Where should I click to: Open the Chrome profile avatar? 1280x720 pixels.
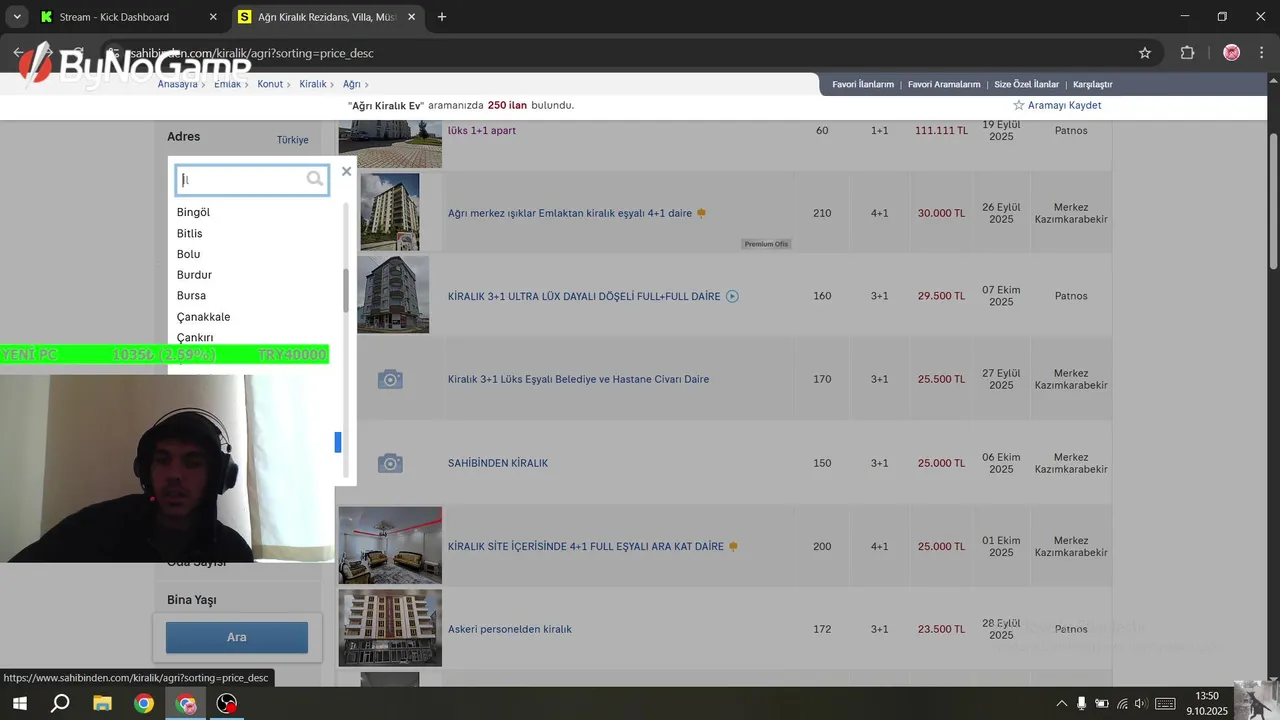pos(1232,53)
